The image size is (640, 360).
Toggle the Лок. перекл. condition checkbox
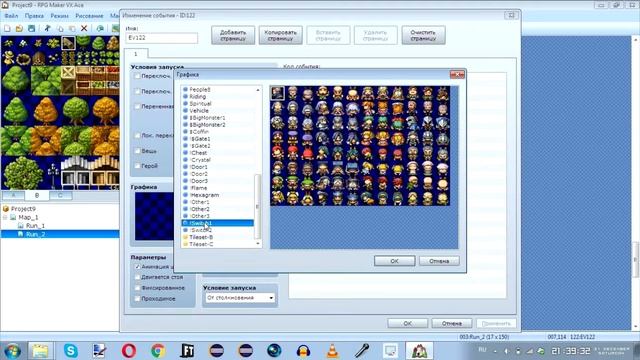coord(137,136)
